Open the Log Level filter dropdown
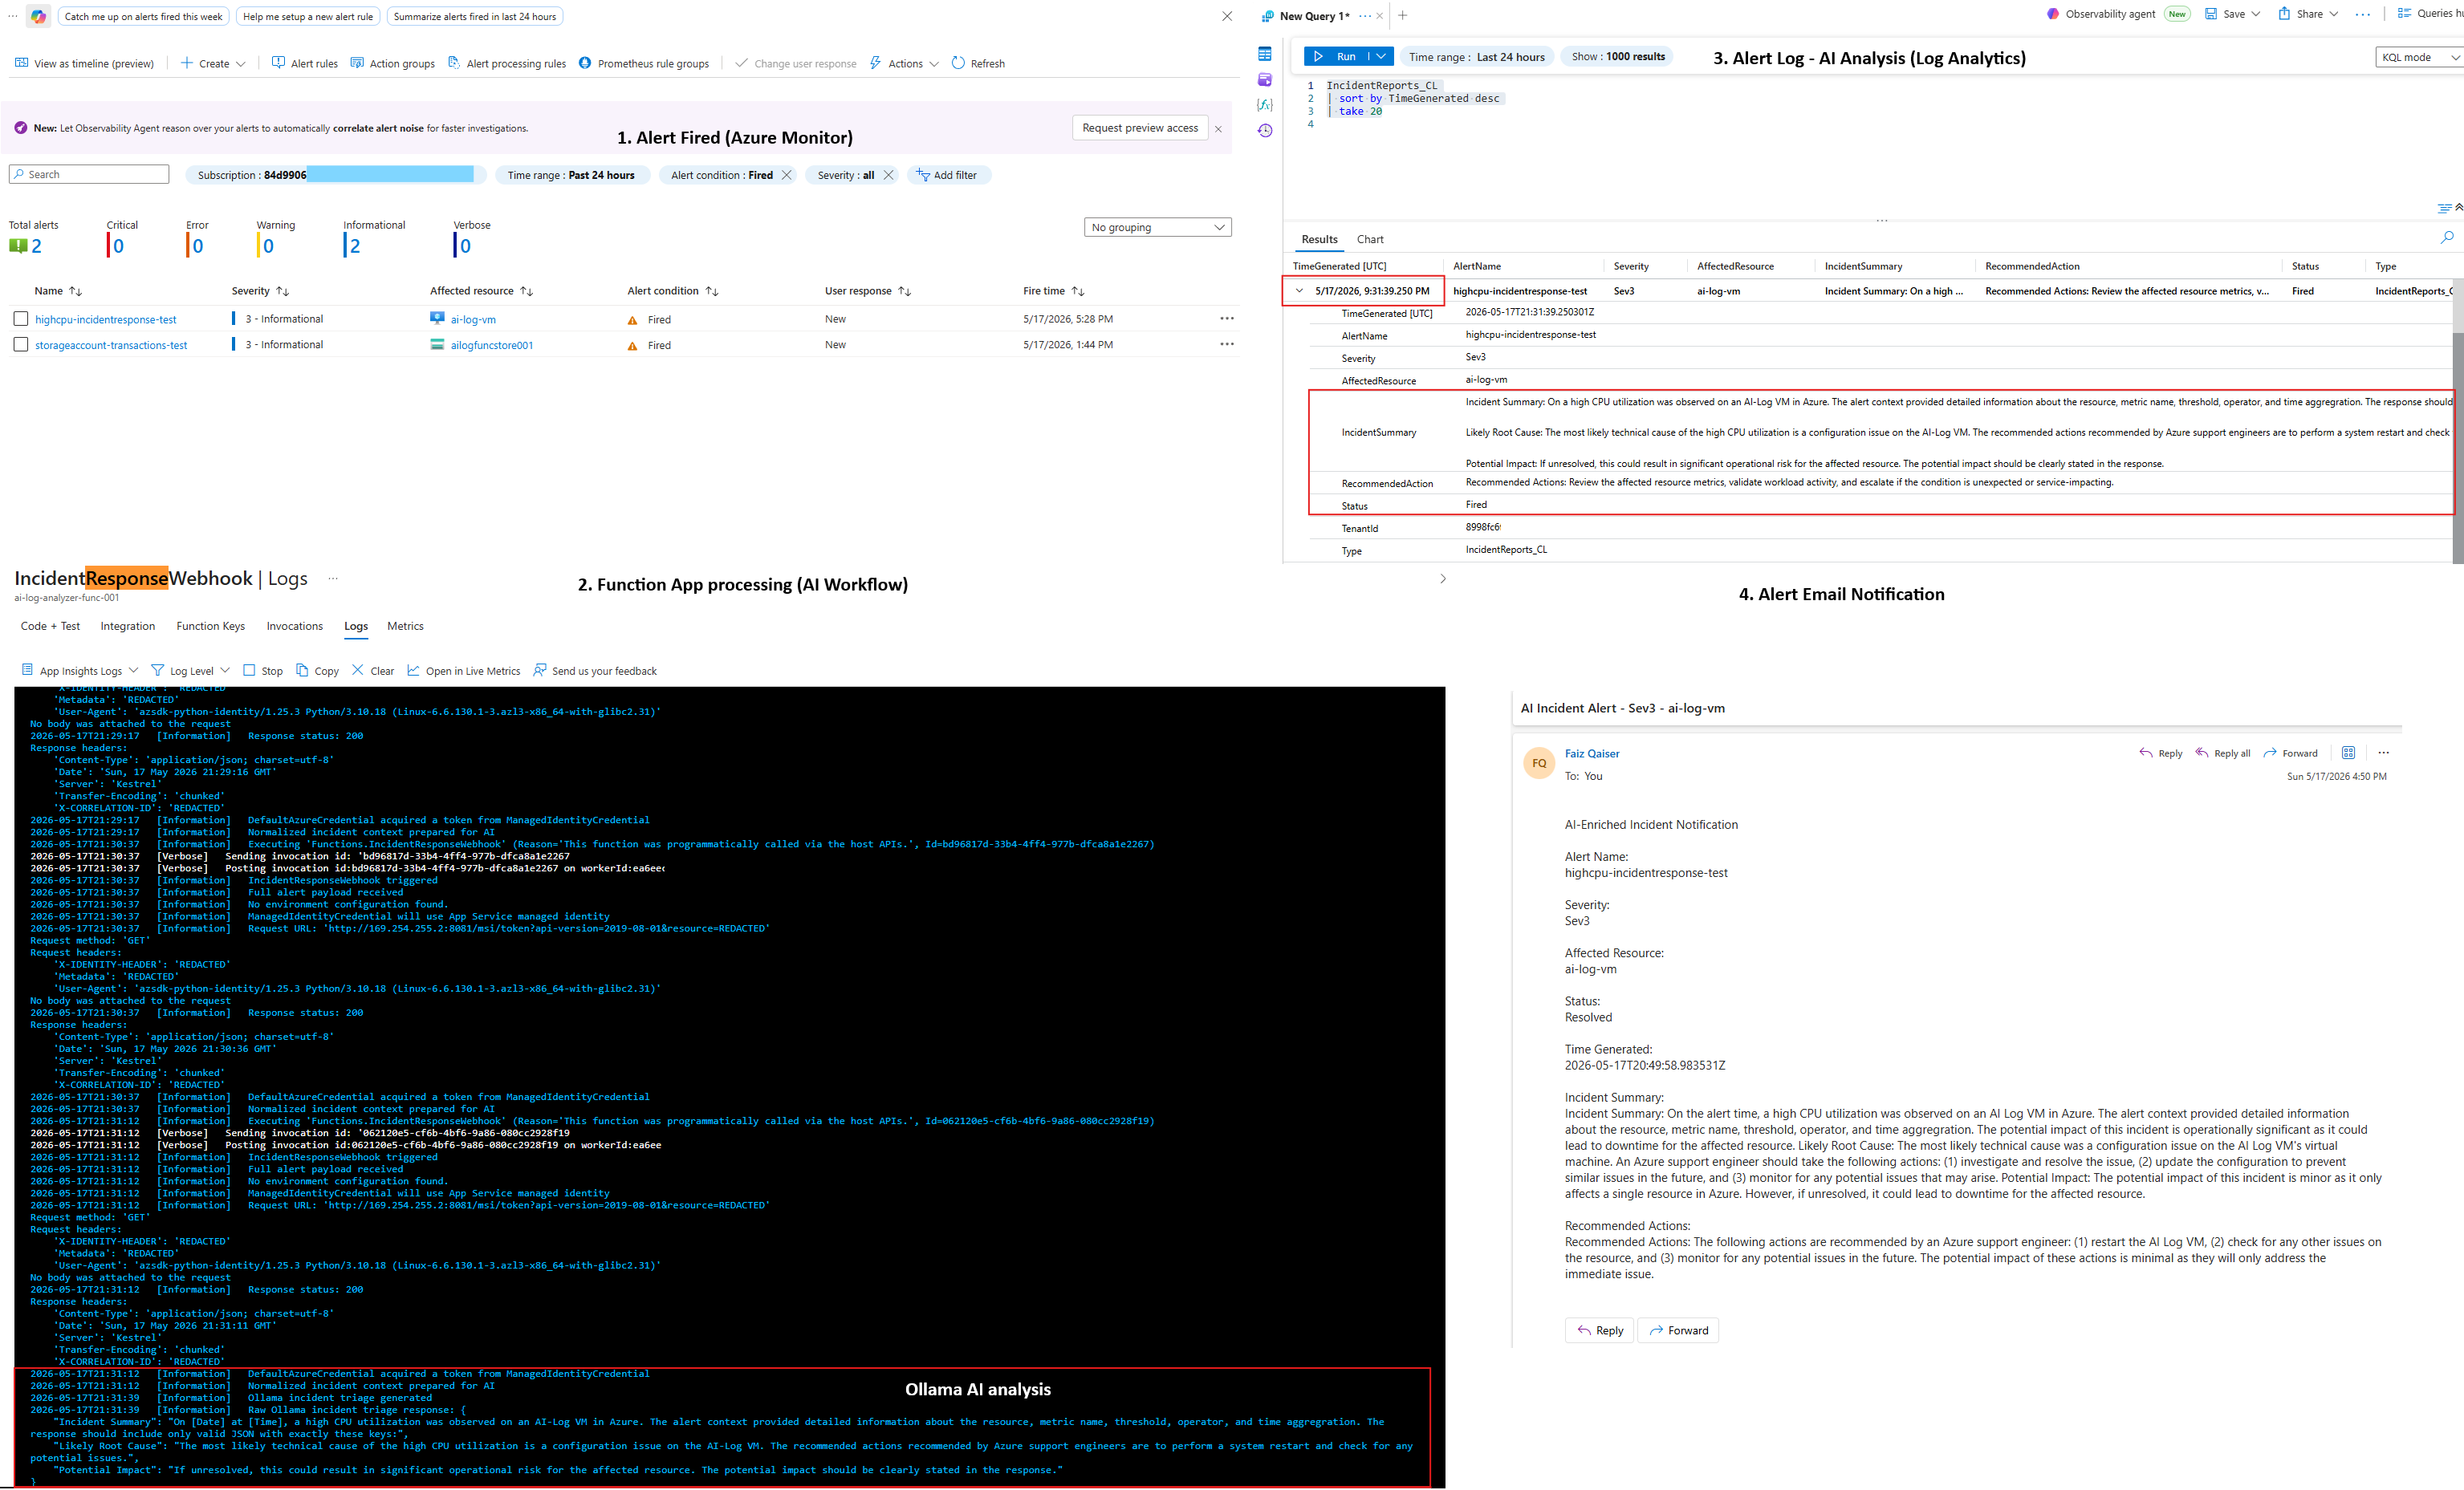2464x1490 pixels. 190,671
